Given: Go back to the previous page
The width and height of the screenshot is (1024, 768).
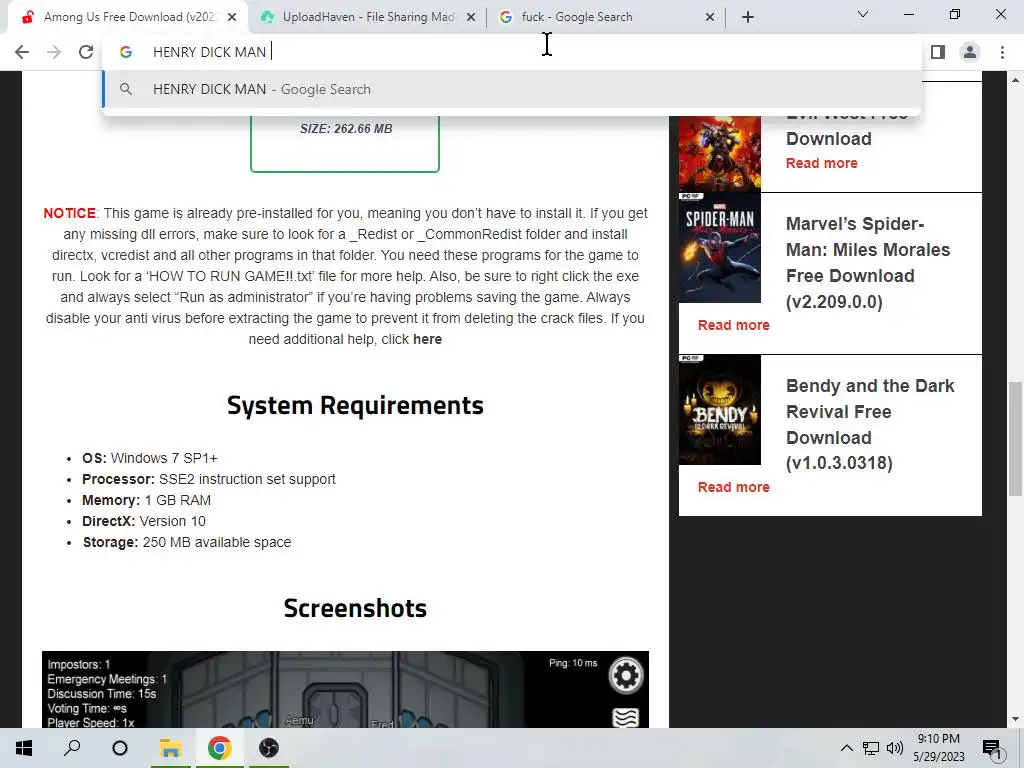Looking at the screenshot, I should pos(22,52).
